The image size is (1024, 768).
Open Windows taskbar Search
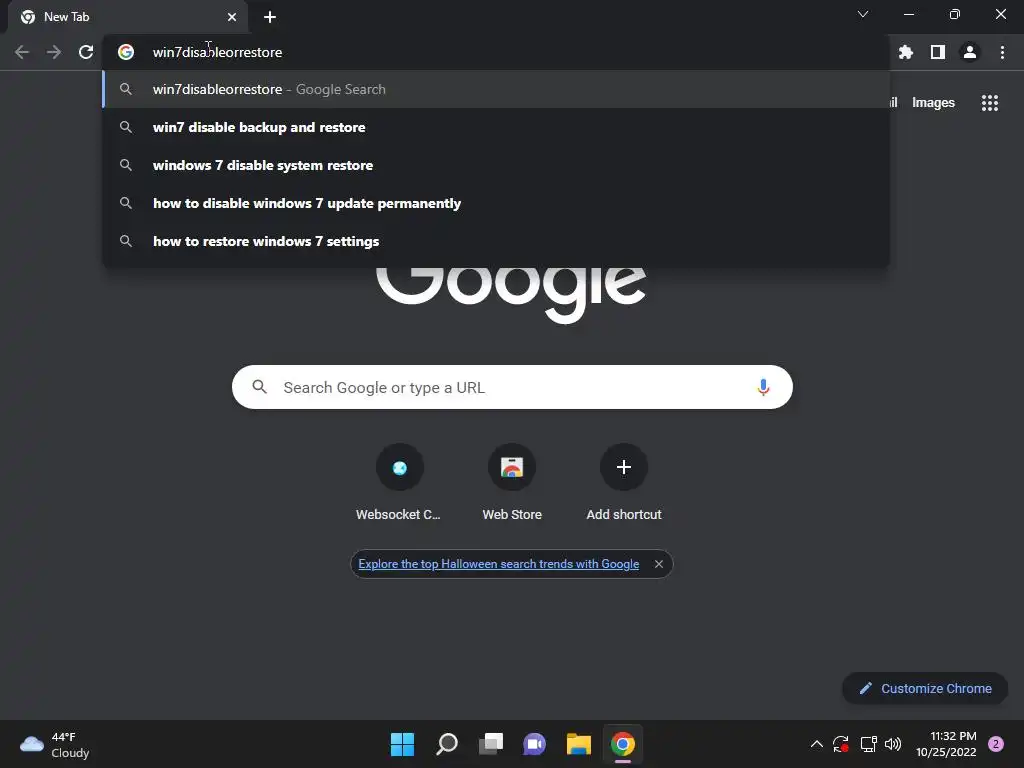tap(447, 744)
